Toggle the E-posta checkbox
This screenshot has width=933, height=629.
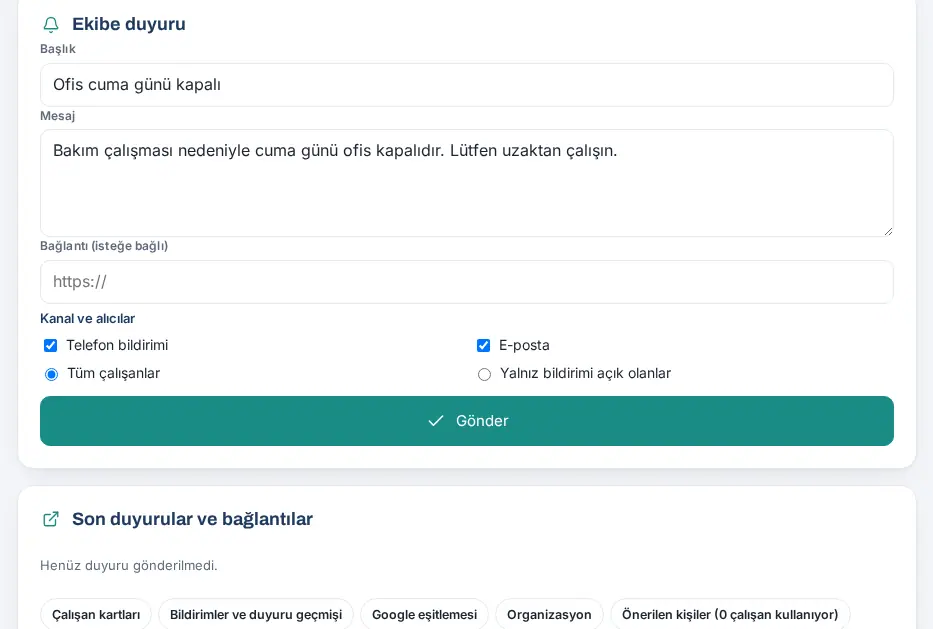483,346
